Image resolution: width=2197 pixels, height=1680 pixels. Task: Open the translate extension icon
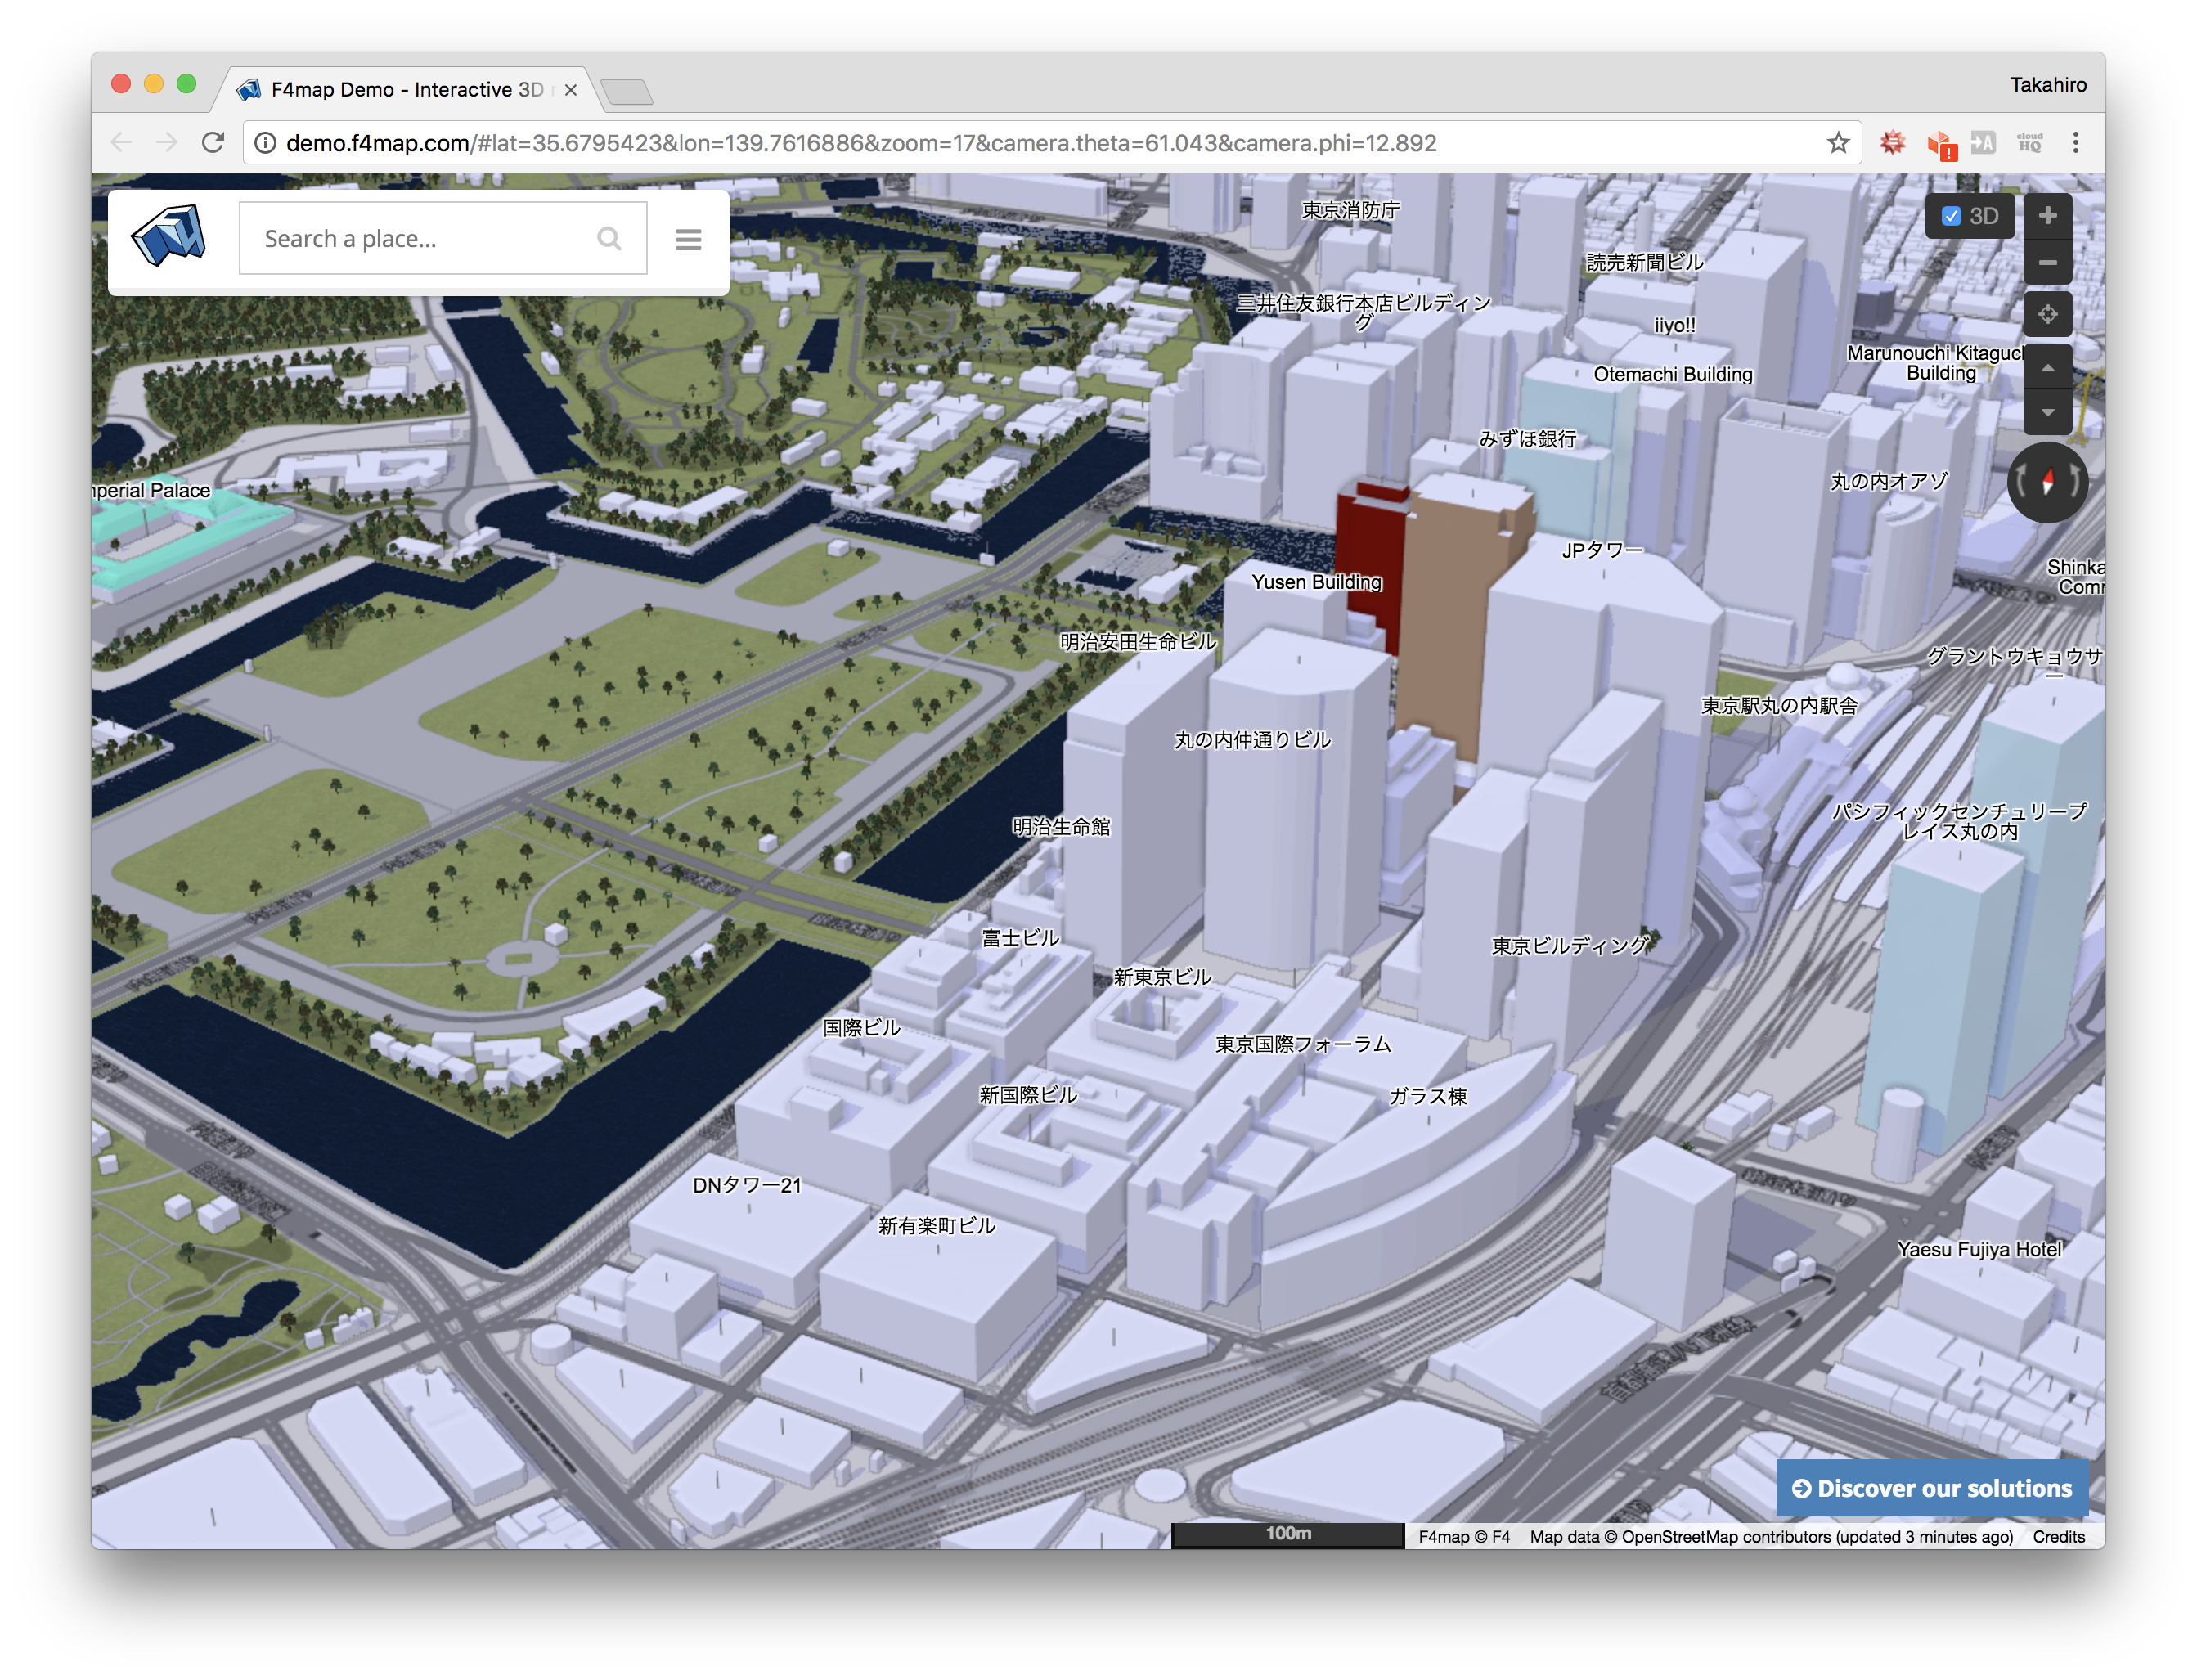tap(1983, 143)
